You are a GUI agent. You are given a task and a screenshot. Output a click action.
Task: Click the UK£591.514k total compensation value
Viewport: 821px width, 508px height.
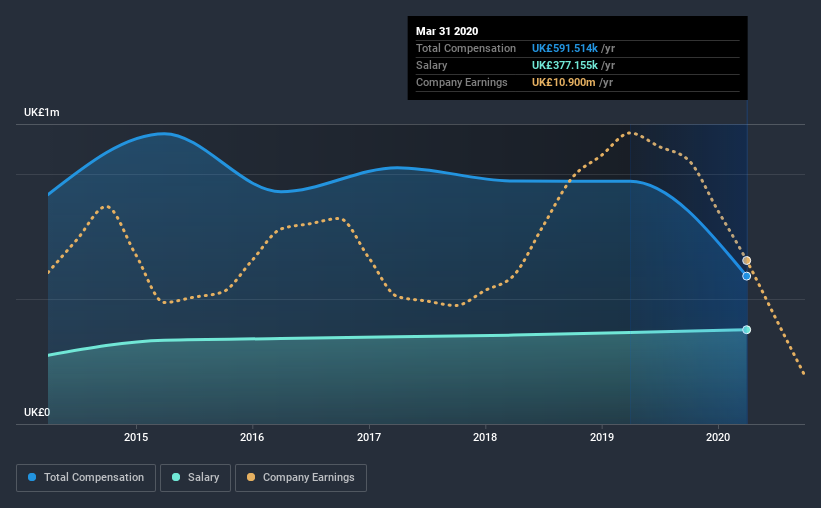pyautogui.click(x=564, y=48)
